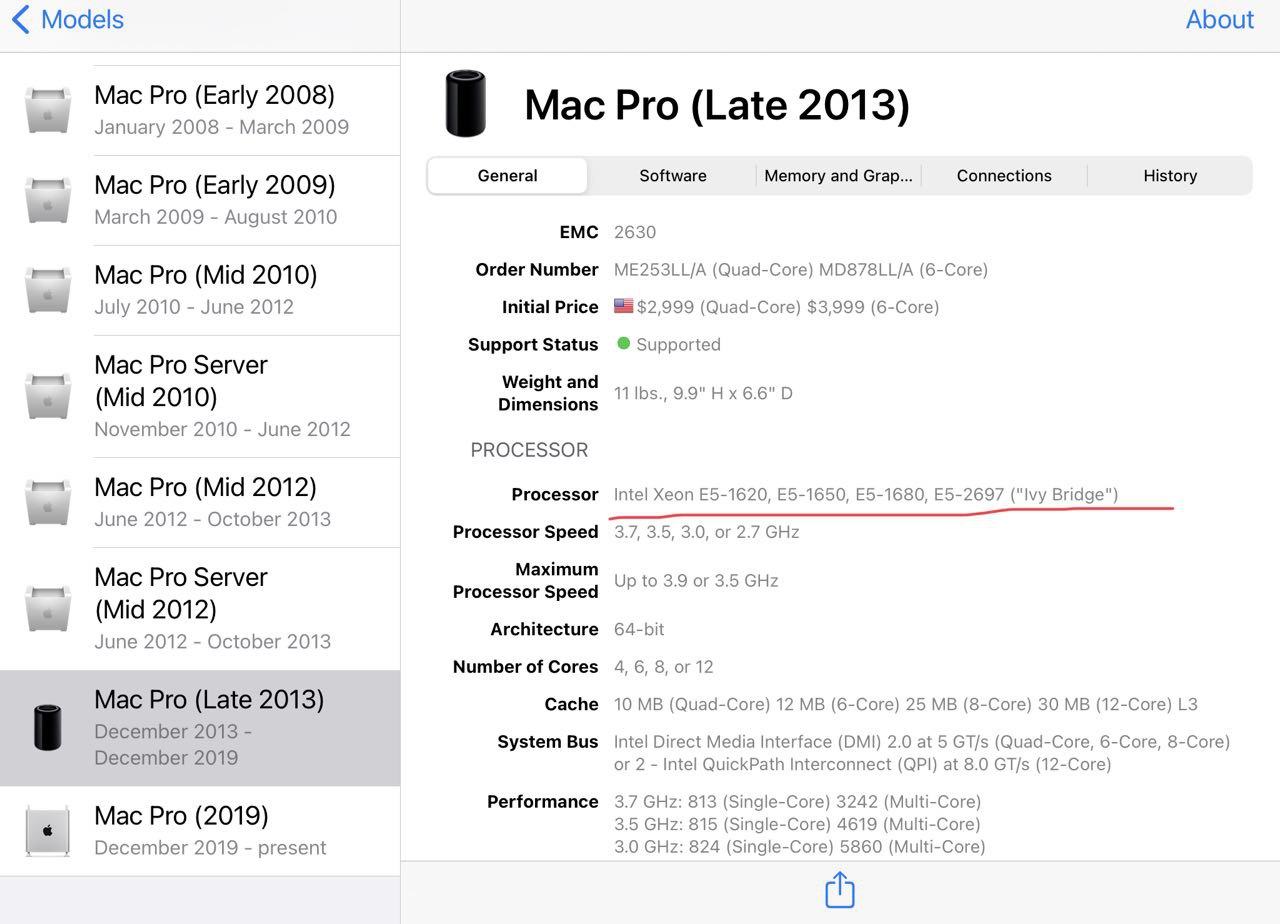Tap the Mac Pro Server (Mid 2010) icon
The height and width of the screenshot is (924, 1280).
coord(47,396)
